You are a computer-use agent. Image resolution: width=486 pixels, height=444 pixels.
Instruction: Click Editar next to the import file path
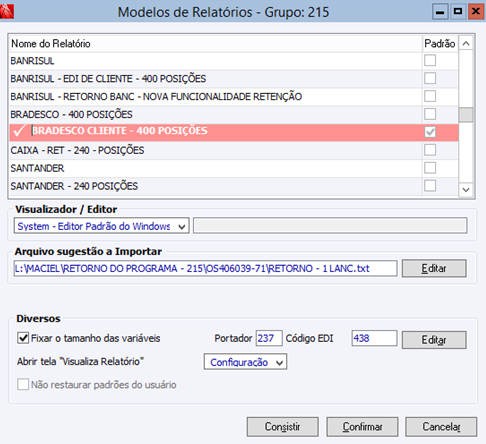[x=434, y=268]
